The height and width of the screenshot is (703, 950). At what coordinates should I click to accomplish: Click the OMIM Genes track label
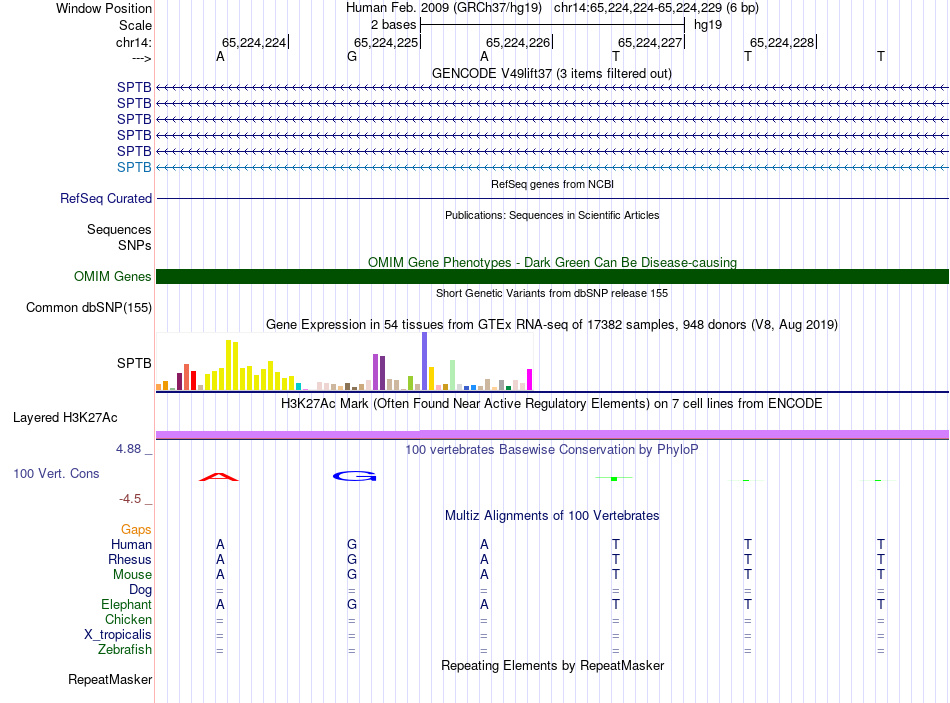click(x=112, y=276)
